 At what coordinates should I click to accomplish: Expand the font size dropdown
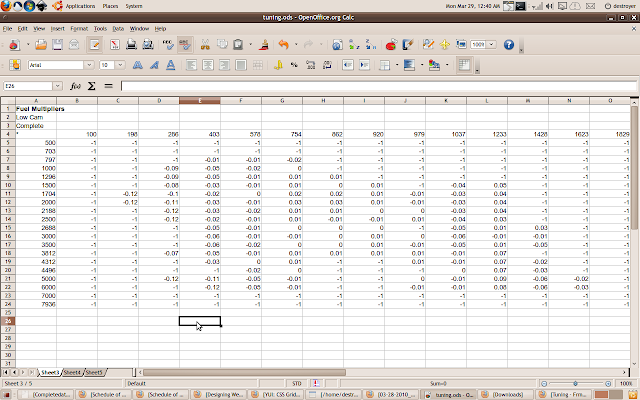(x=120, y=65)
